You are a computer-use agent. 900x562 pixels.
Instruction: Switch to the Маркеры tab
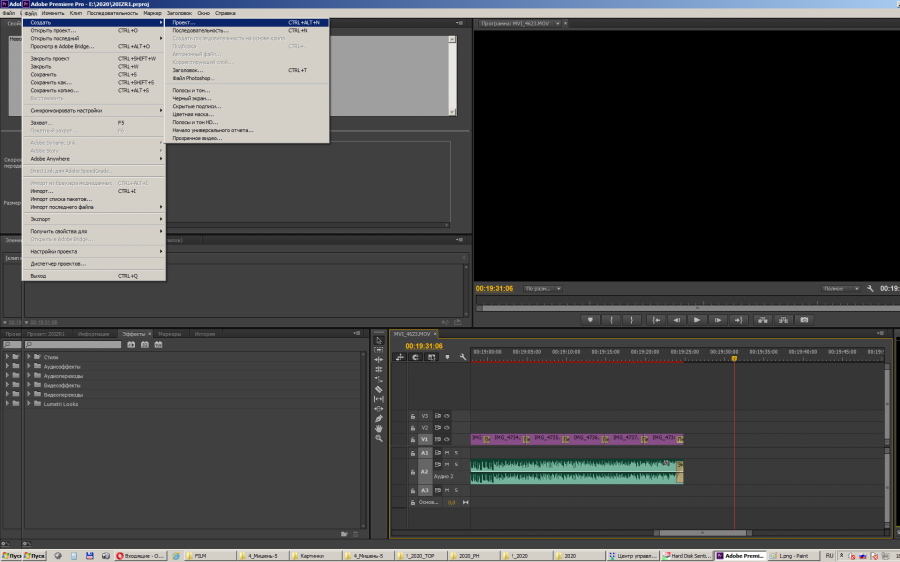pos(169,334)
